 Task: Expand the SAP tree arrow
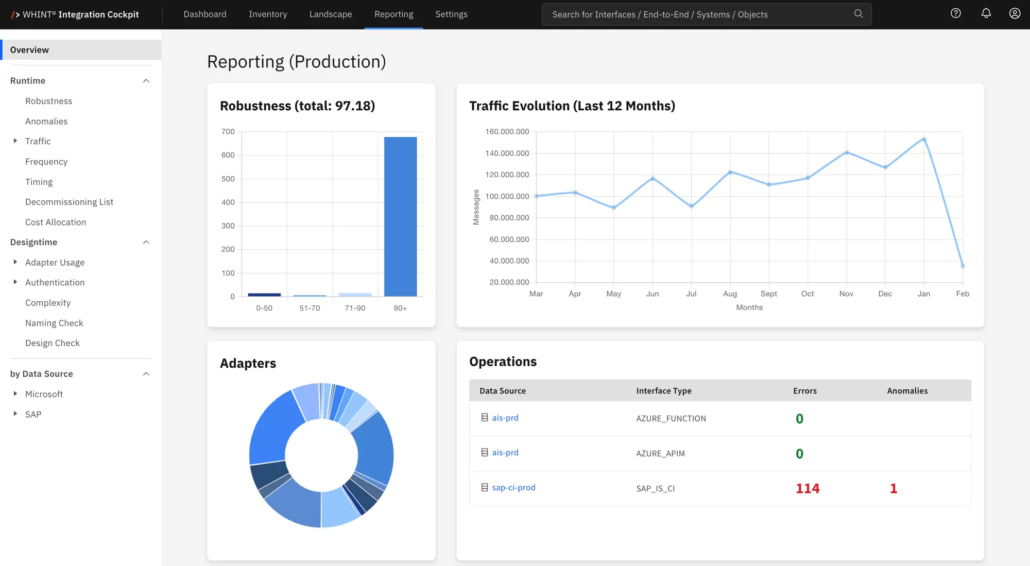(15, 414)
